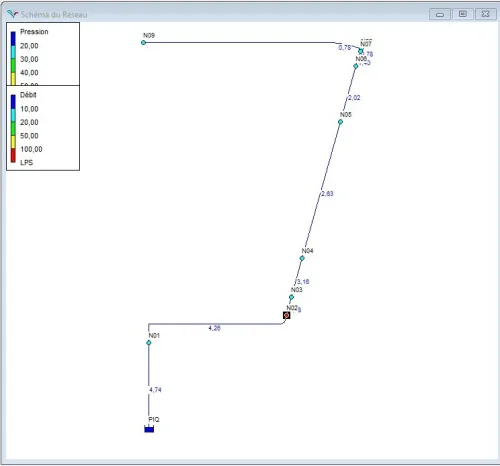
Task: Click the 20,00 value in Débit legend
Action: coord(29,122)
